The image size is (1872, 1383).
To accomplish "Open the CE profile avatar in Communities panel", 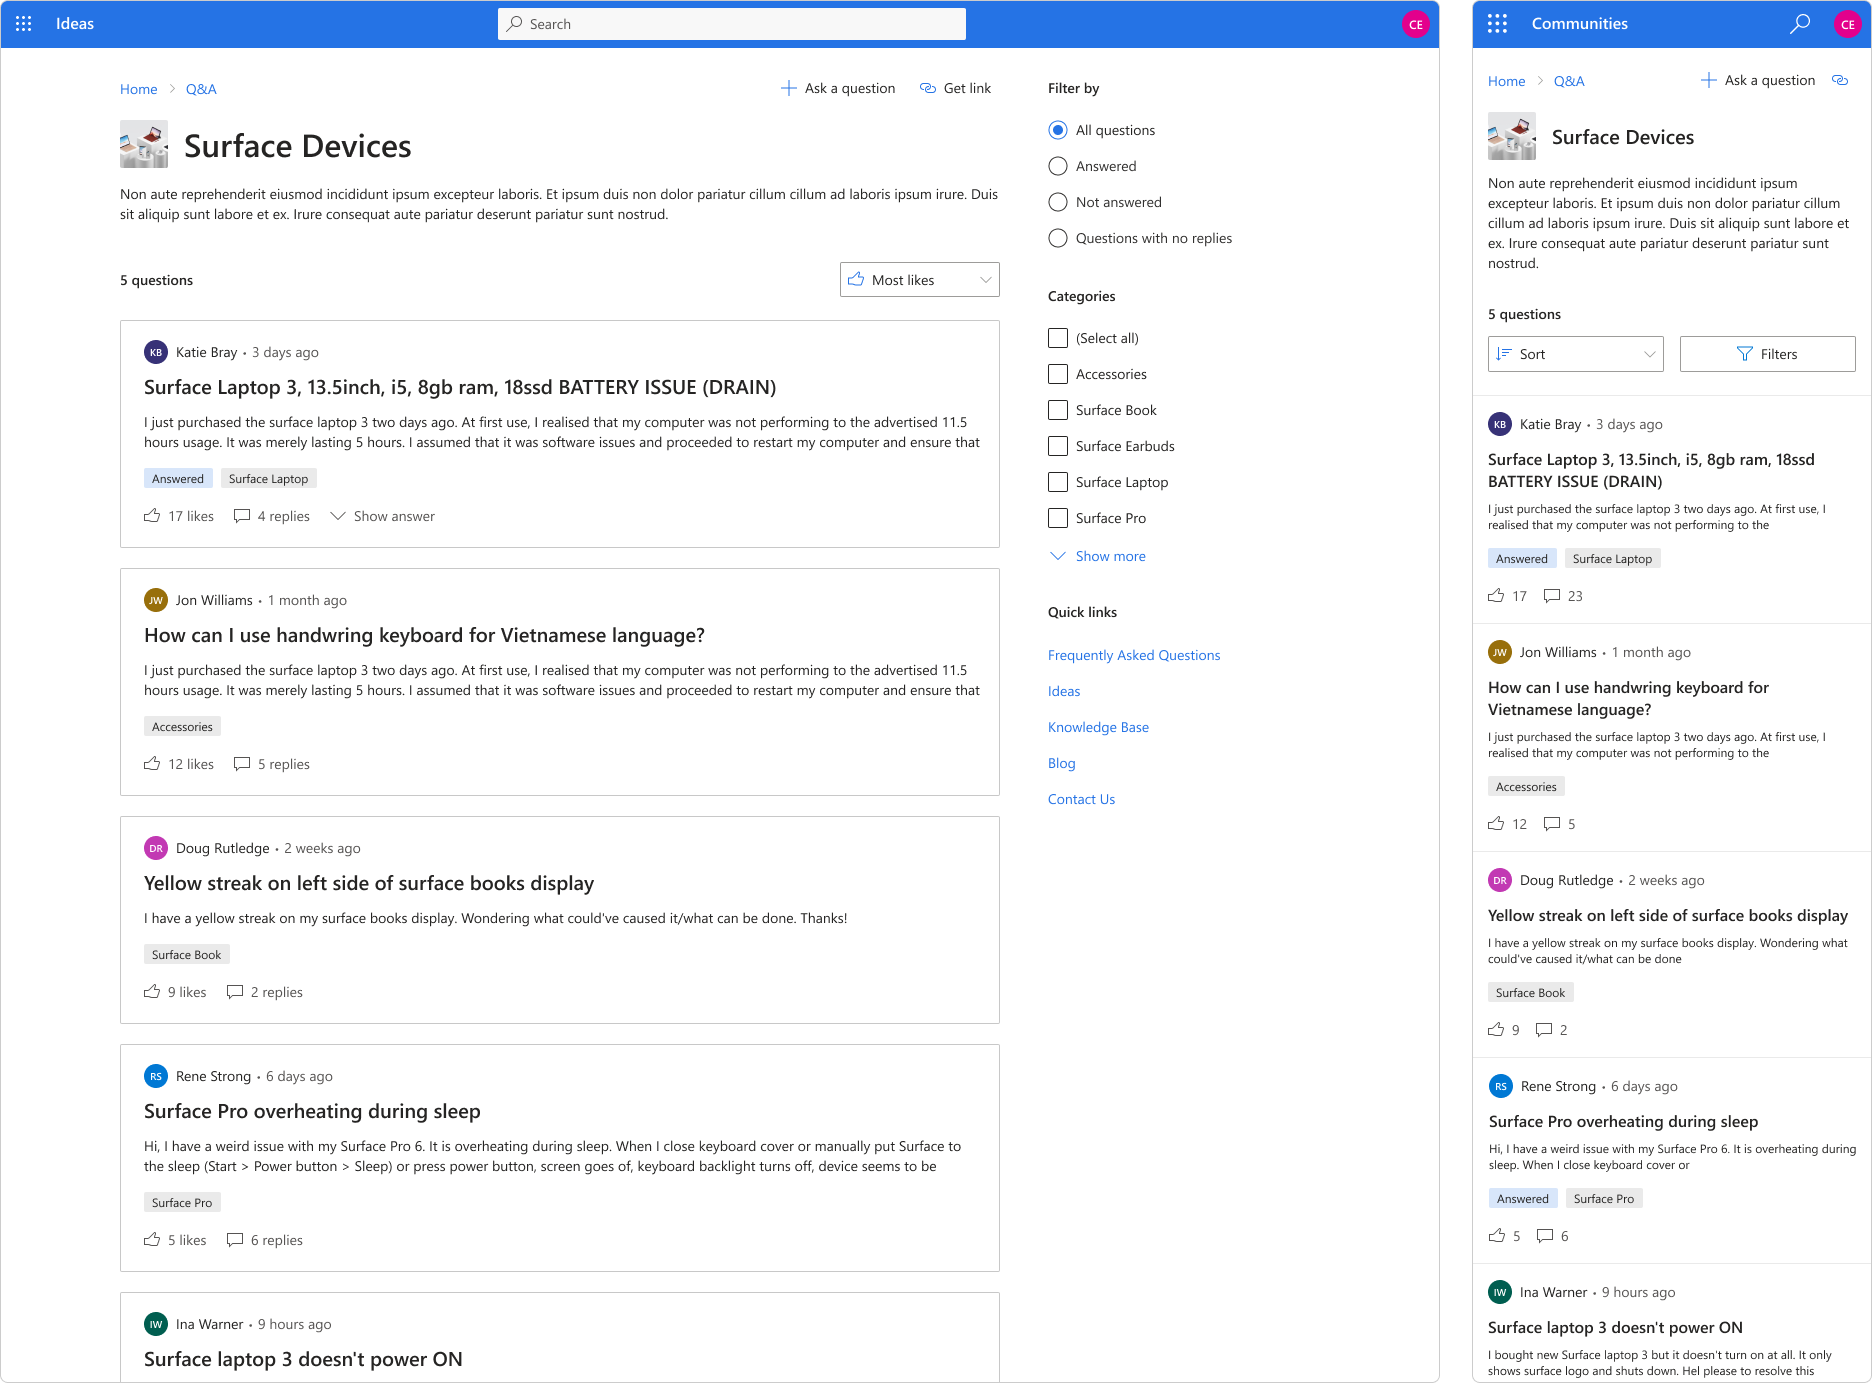I will point(1847,24).
